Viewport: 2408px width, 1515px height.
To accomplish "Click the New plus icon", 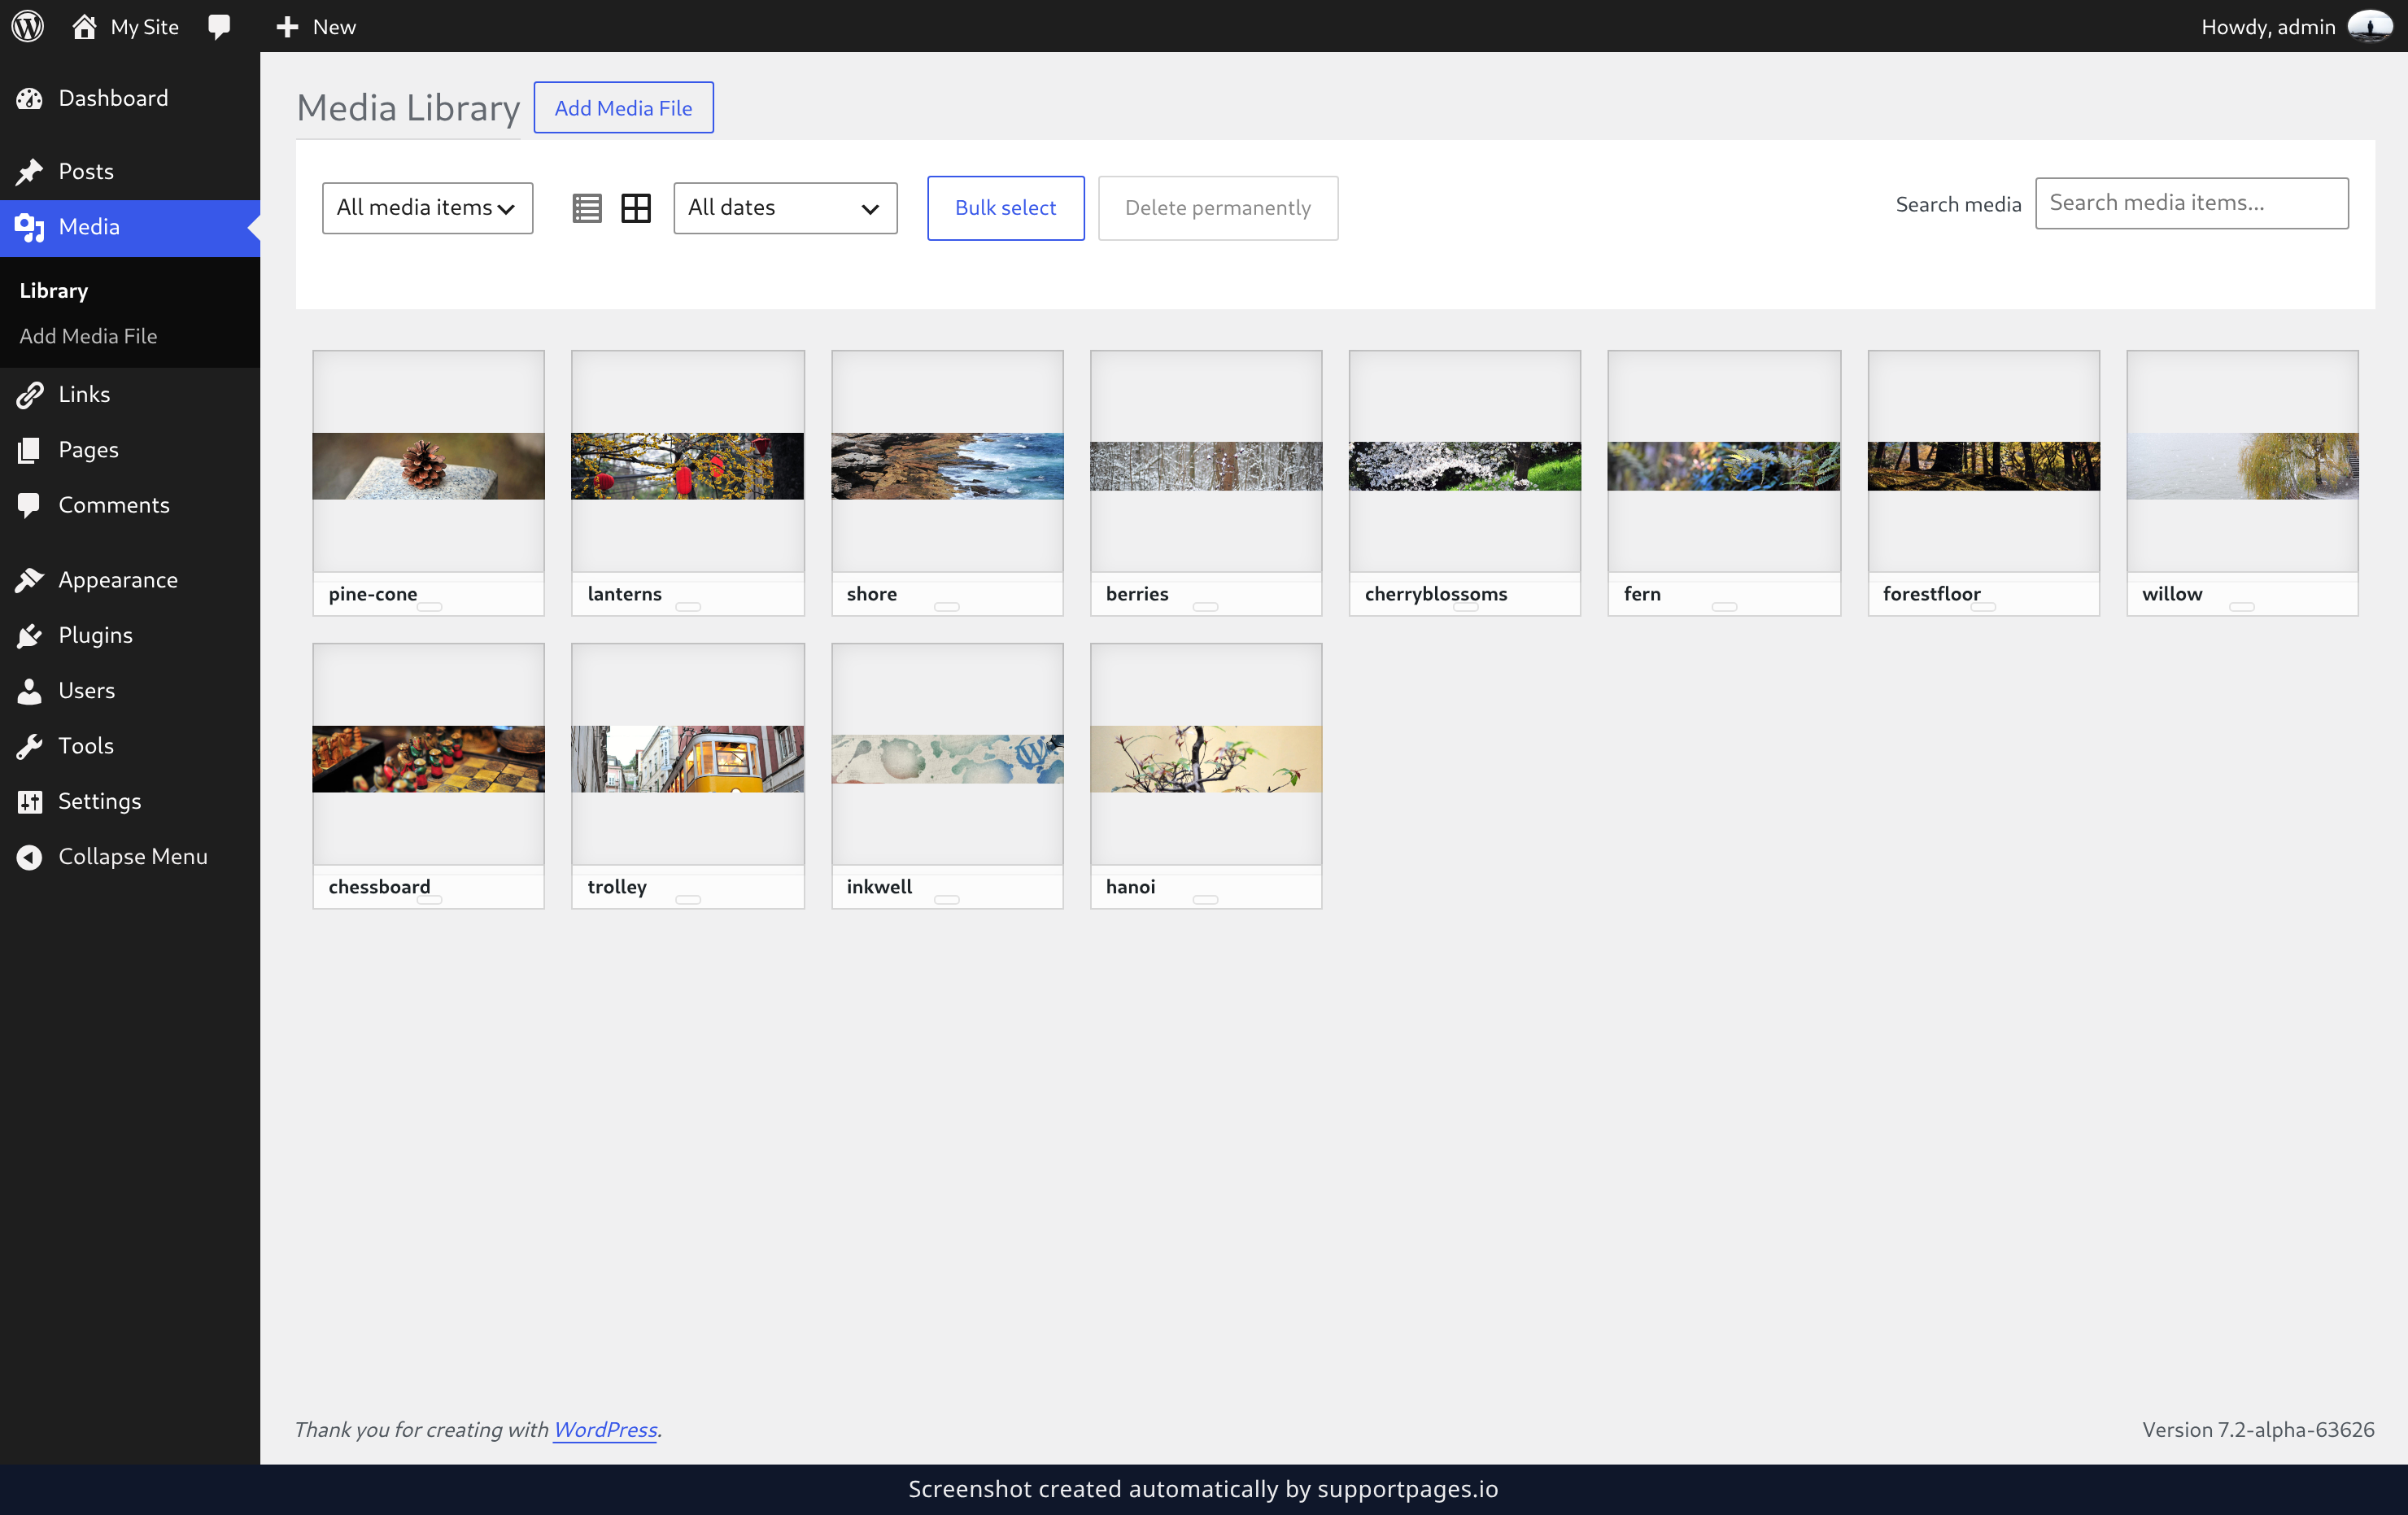I will (287, 27).
